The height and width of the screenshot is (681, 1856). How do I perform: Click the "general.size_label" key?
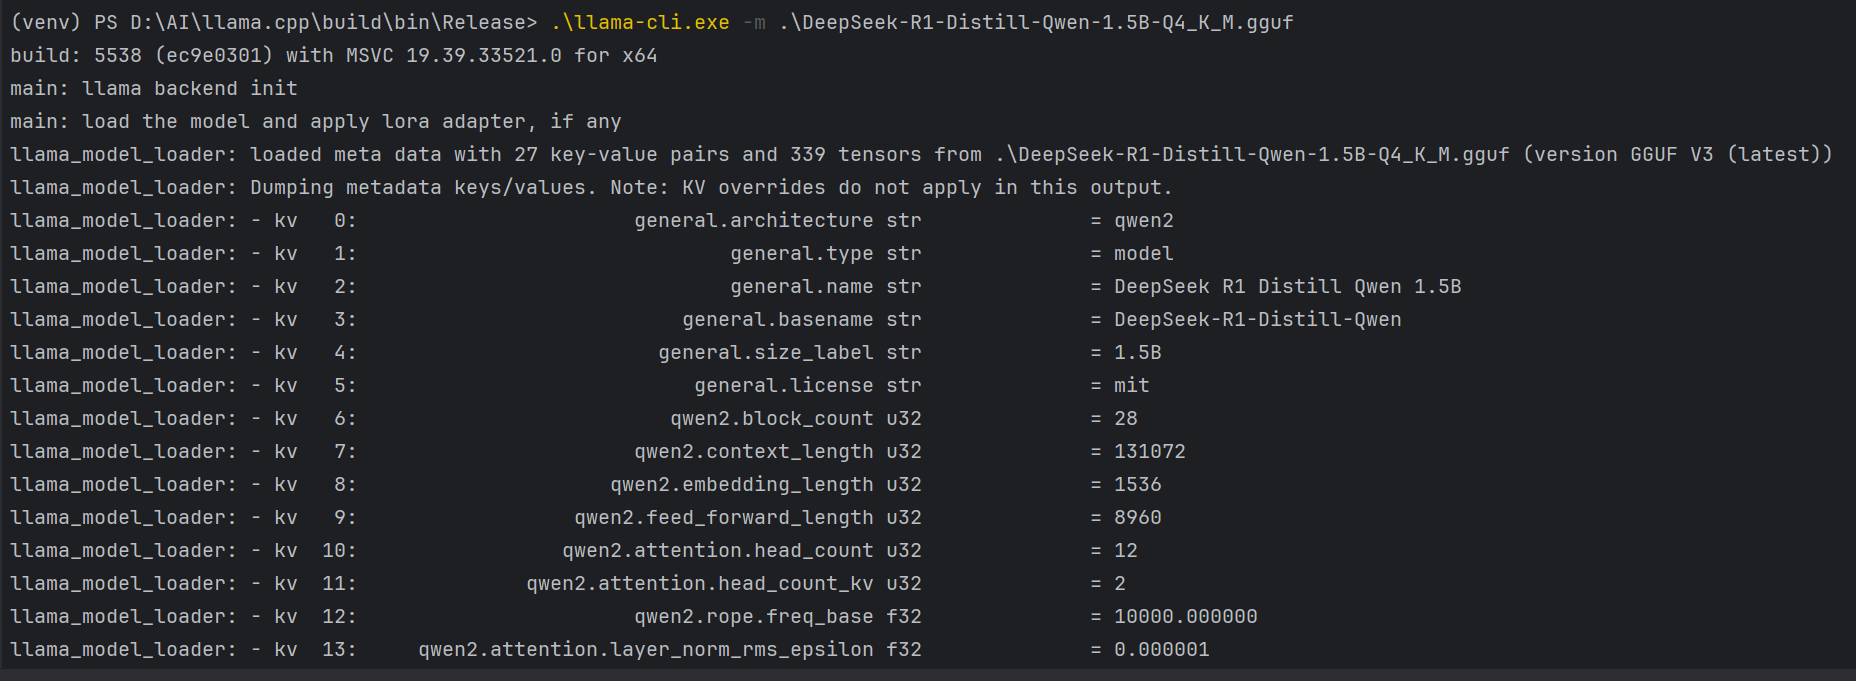tap(766, 352)
